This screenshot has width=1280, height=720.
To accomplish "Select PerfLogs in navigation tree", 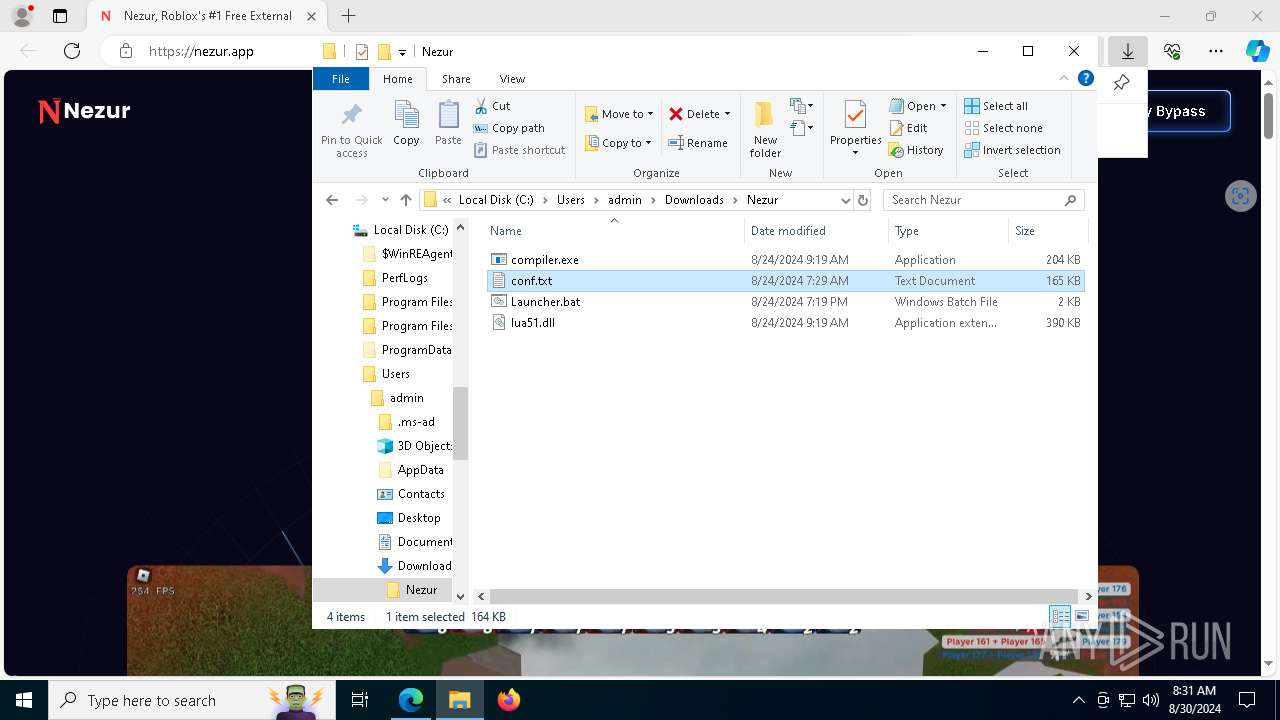I will (x=404, y=278).
